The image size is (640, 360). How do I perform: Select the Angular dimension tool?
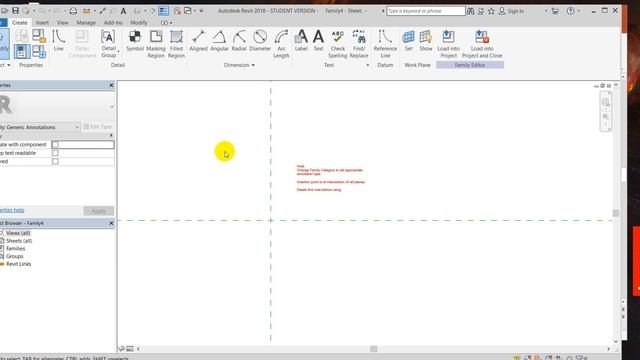219,40
